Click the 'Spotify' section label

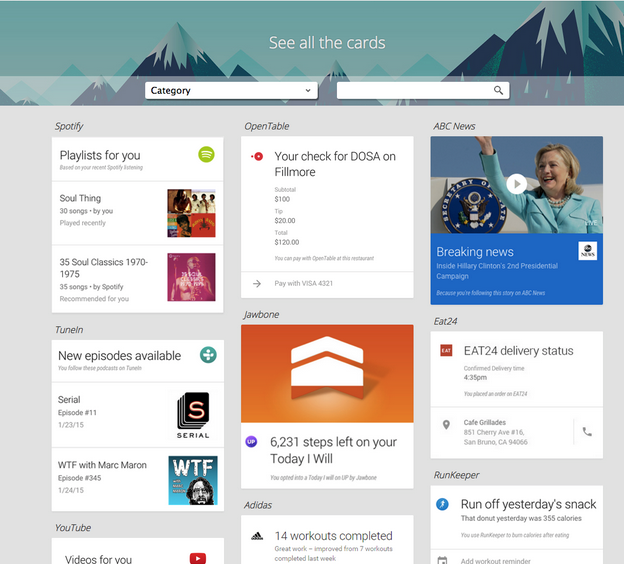point(69,126)
